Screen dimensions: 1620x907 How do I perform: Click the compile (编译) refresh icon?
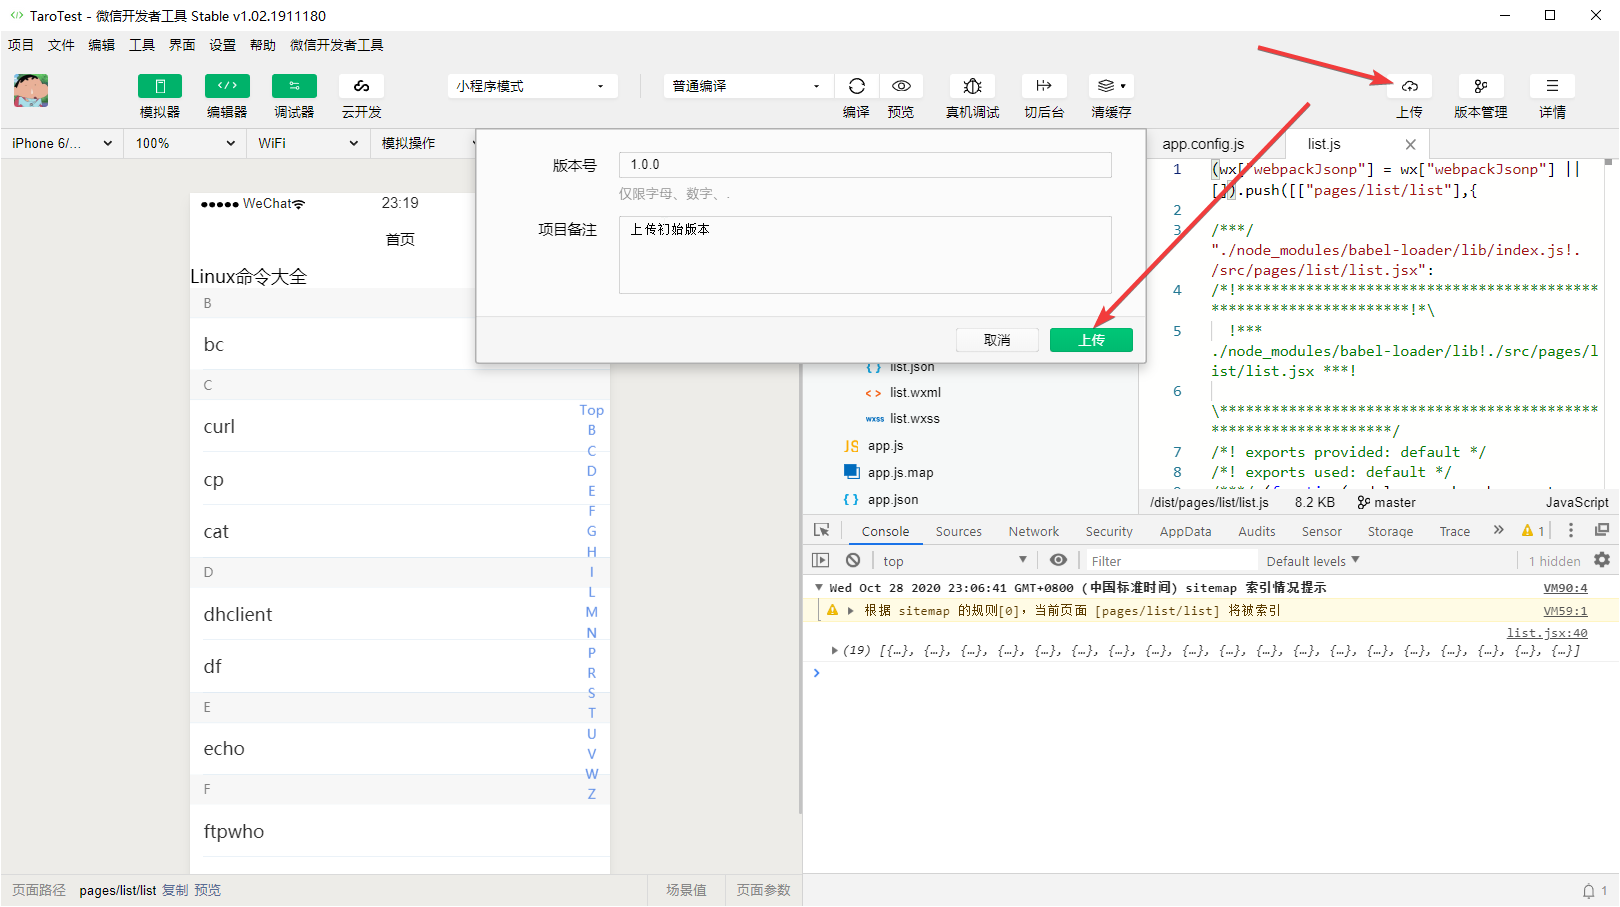click(857, 86)
